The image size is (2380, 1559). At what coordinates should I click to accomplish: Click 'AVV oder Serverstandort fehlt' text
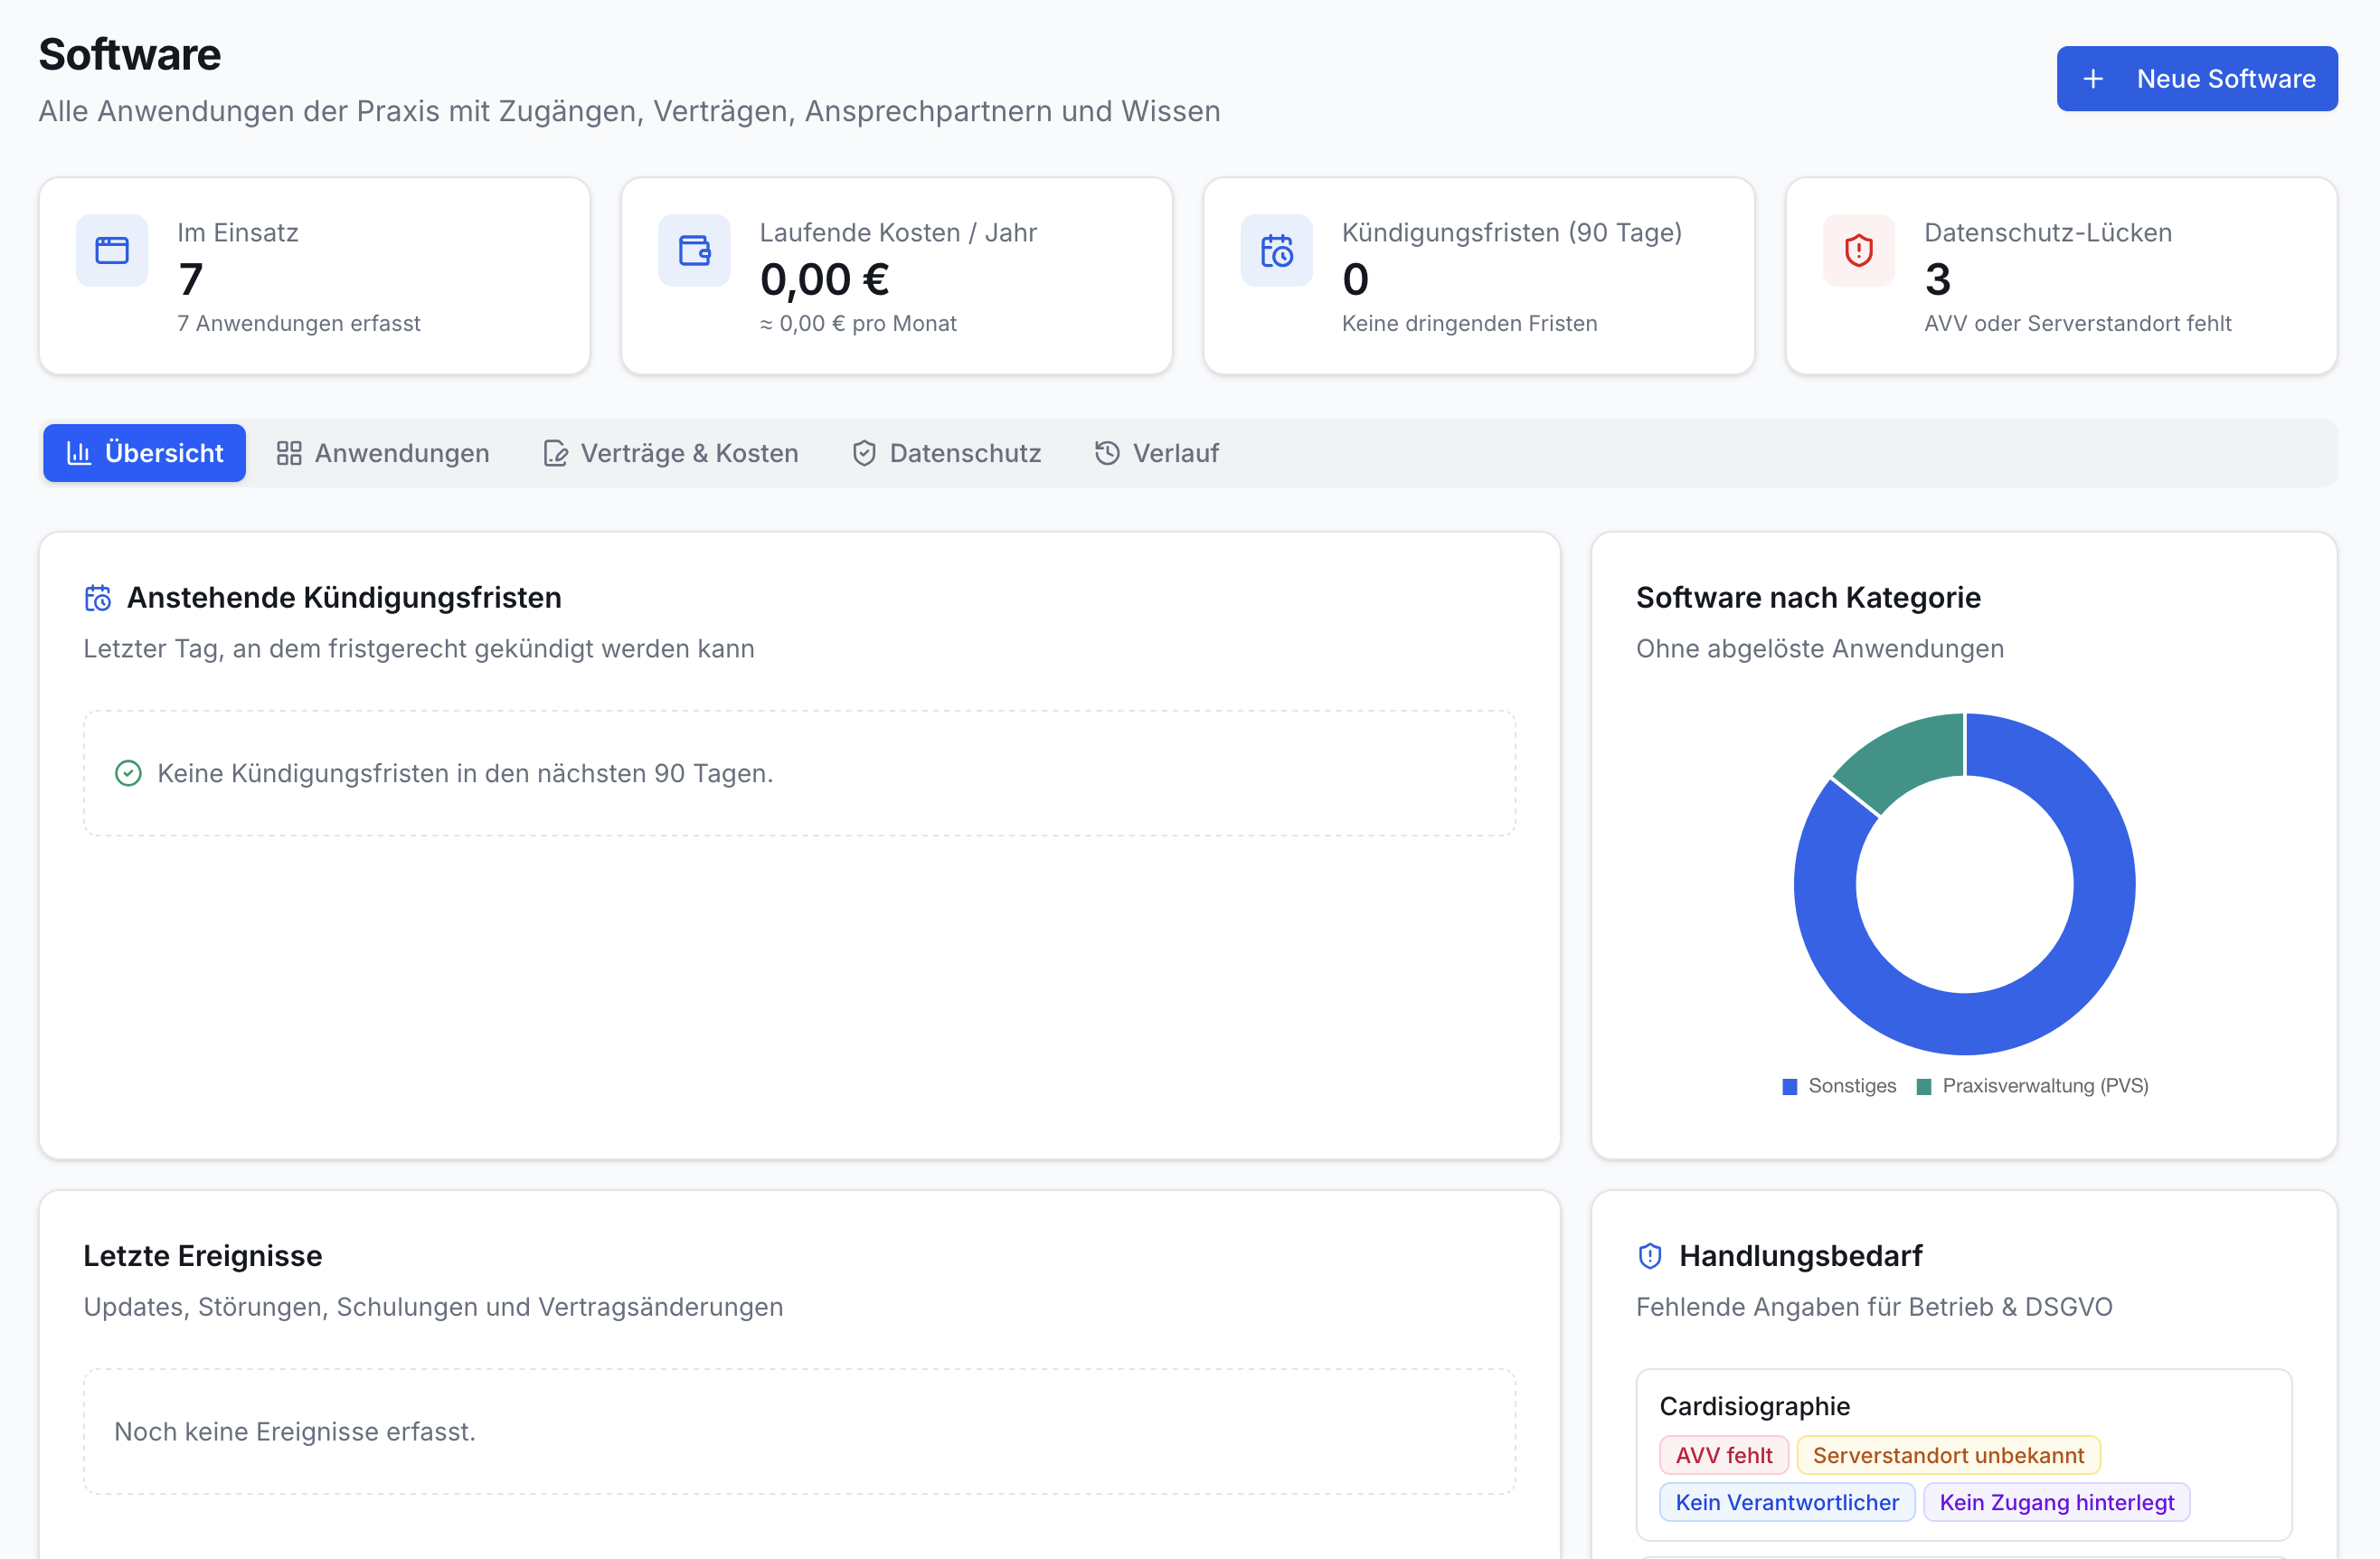2077,323
